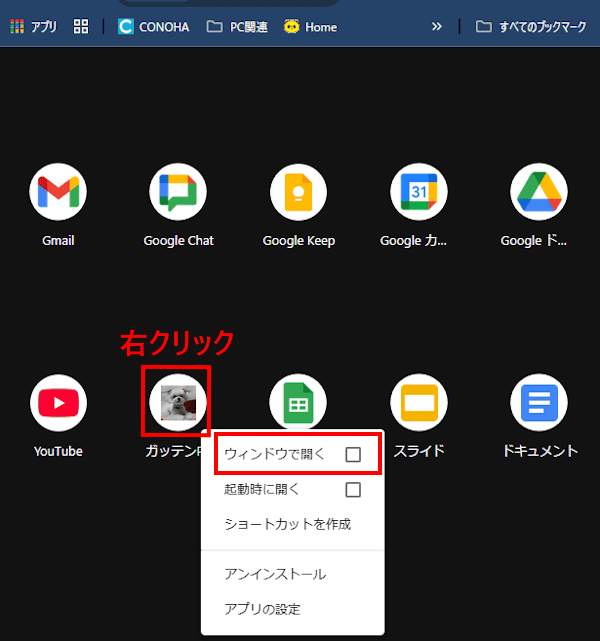600x641 pixels.
Task: Open the PC関連 bookmark folder
Action: [237, 27]
